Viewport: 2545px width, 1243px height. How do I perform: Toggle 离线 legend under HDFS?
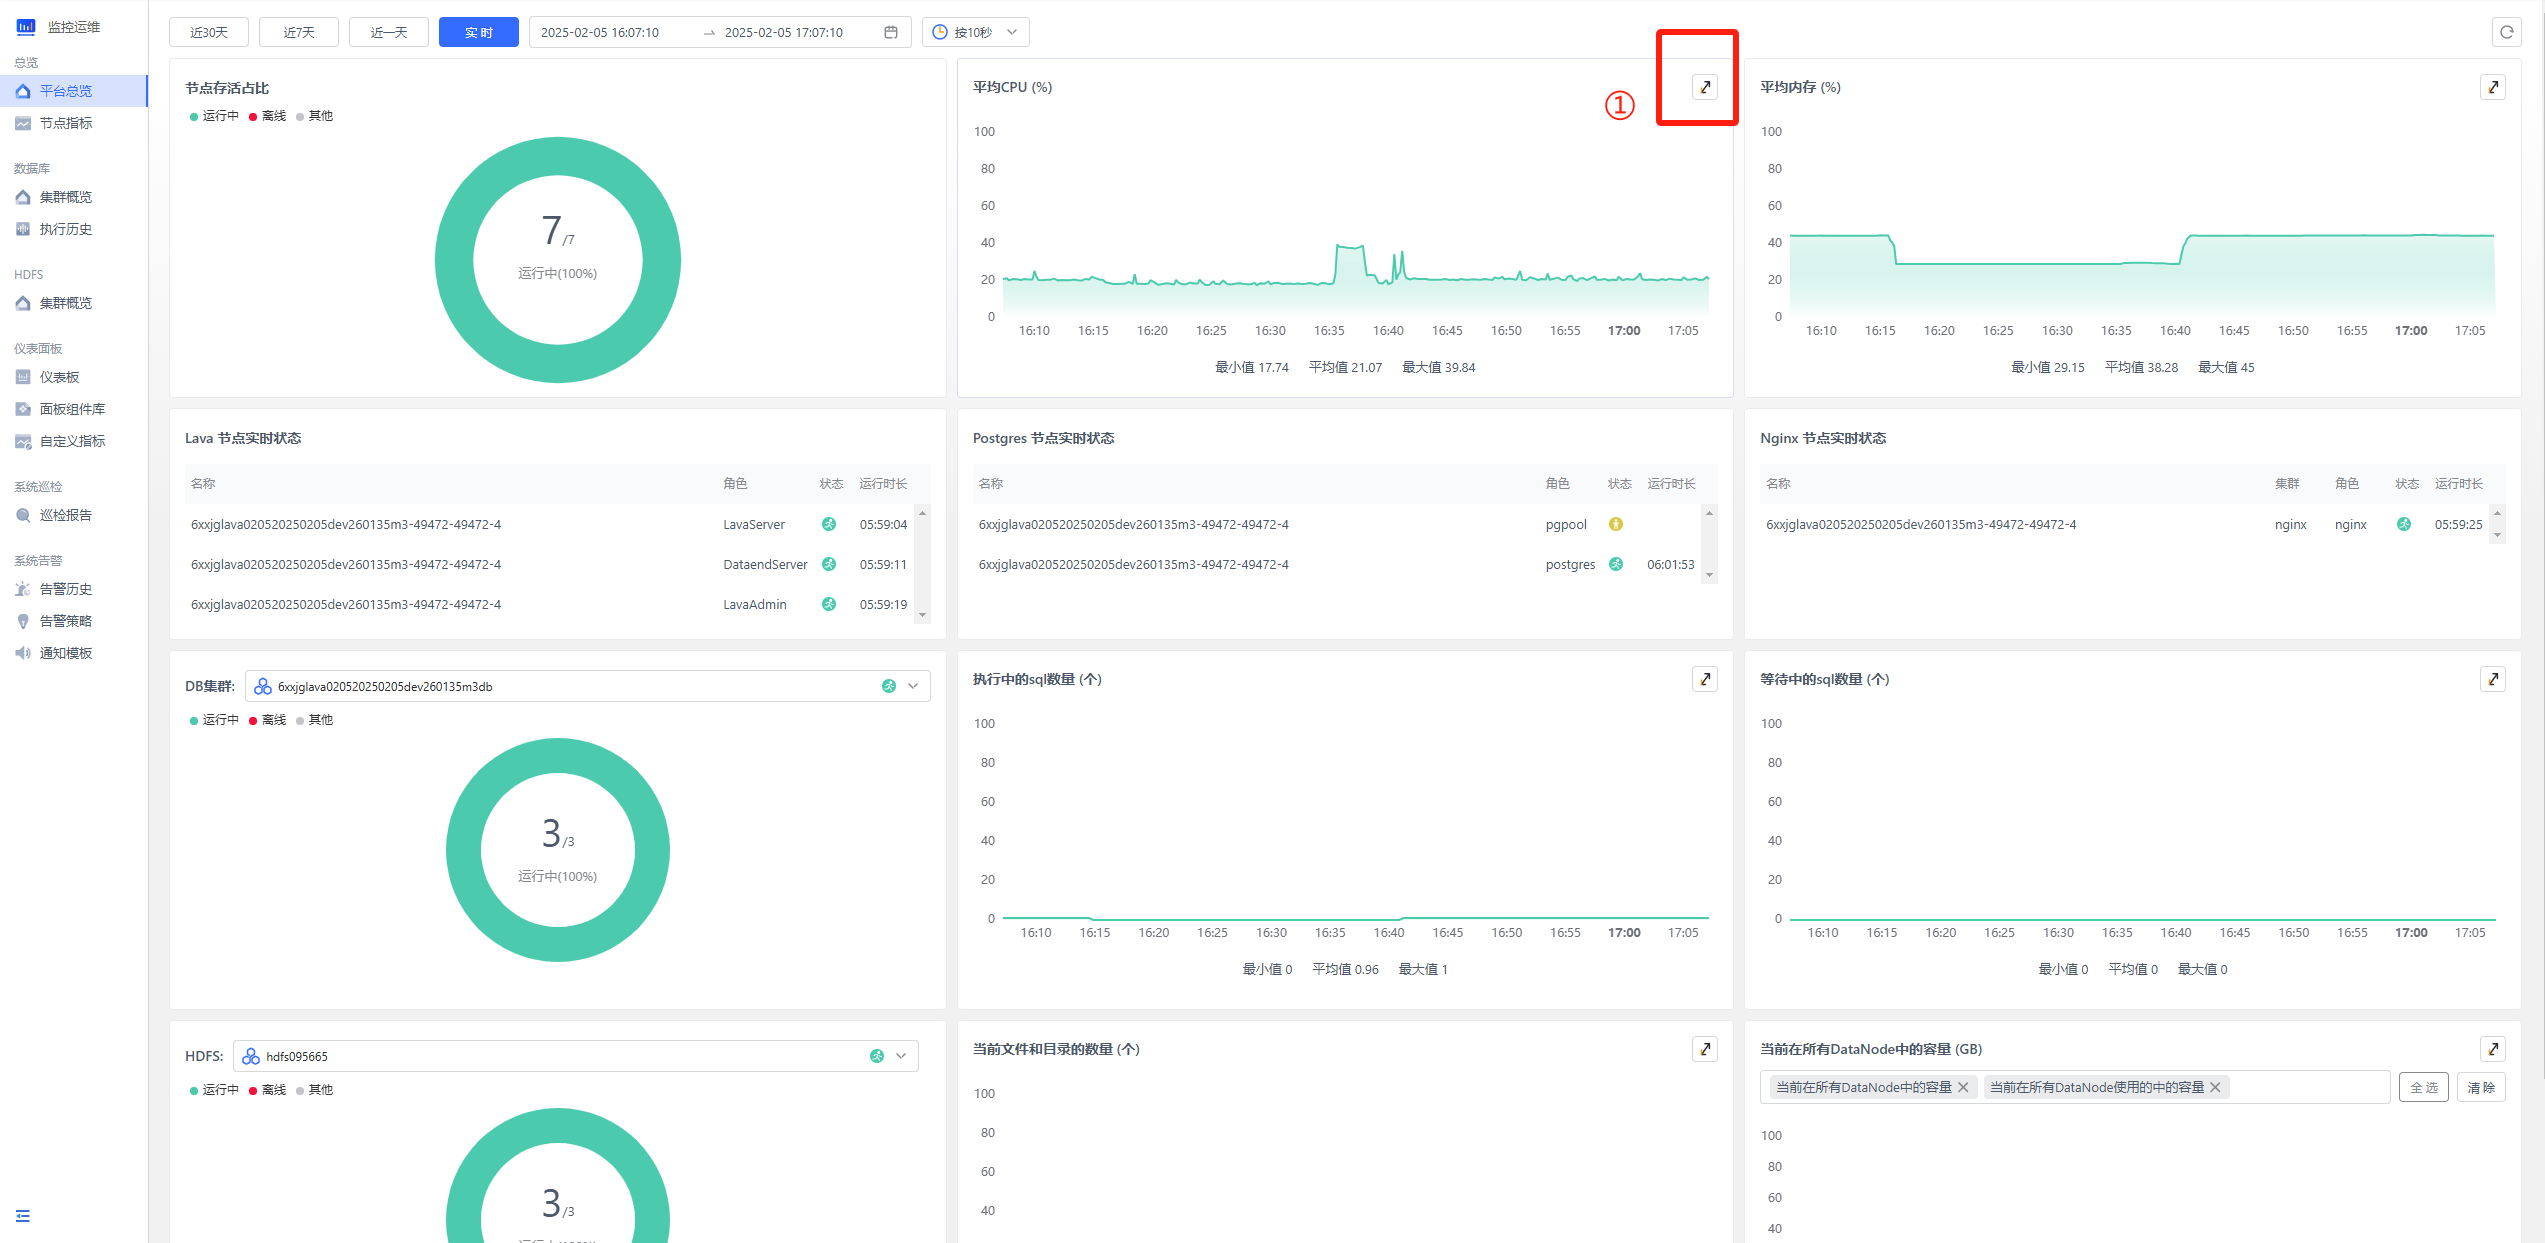(x=268, y=1090)
